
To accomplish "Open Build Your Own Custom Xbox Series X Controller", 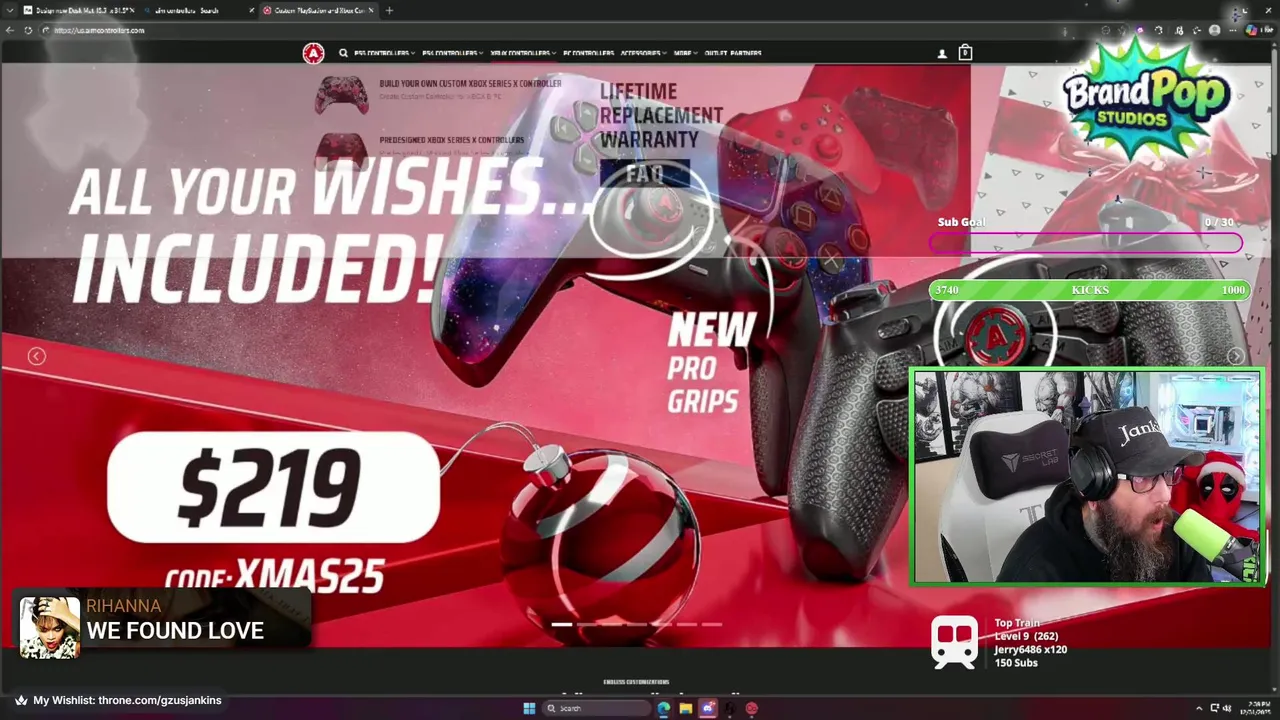I will pos(470,84).
